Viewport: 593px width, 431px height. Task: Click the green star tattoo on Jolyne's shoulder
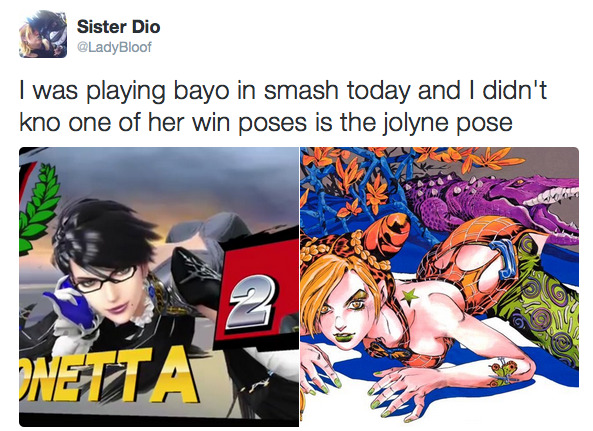pyautogui.click(x=410, y=296)
